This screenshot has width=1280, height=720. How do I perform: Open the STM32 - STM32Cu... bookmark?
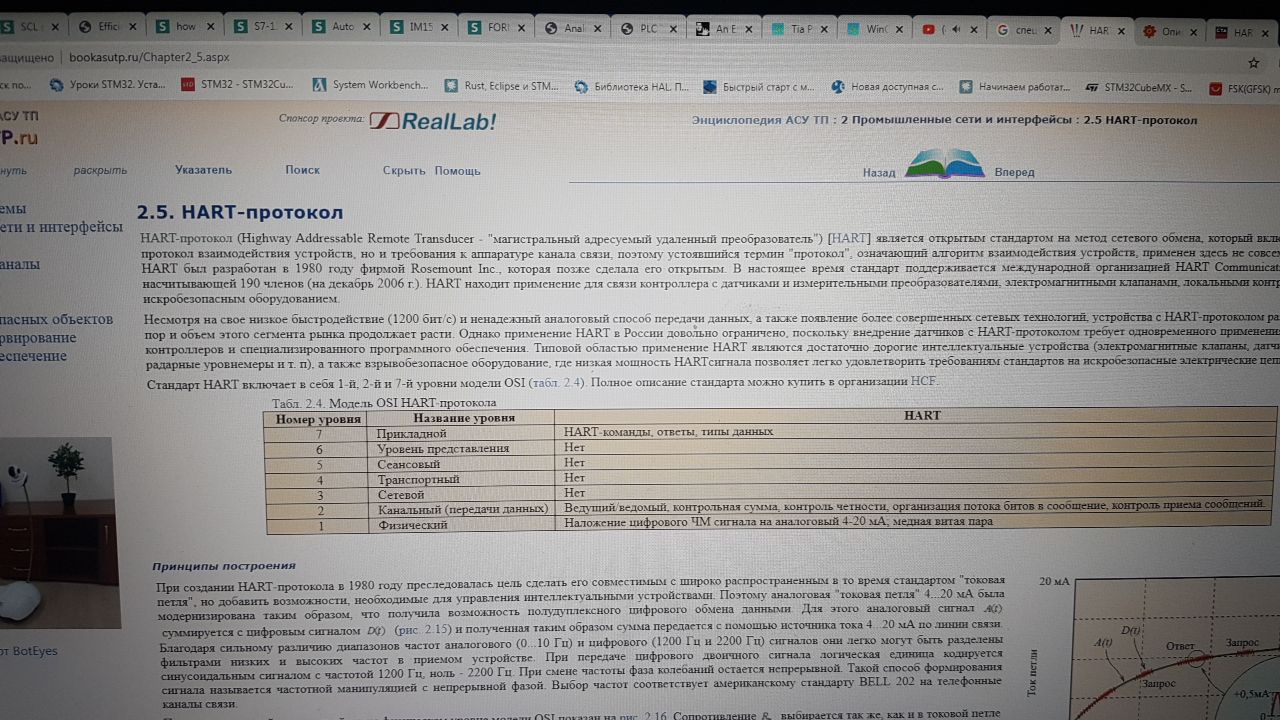click(x=237, y=85)
